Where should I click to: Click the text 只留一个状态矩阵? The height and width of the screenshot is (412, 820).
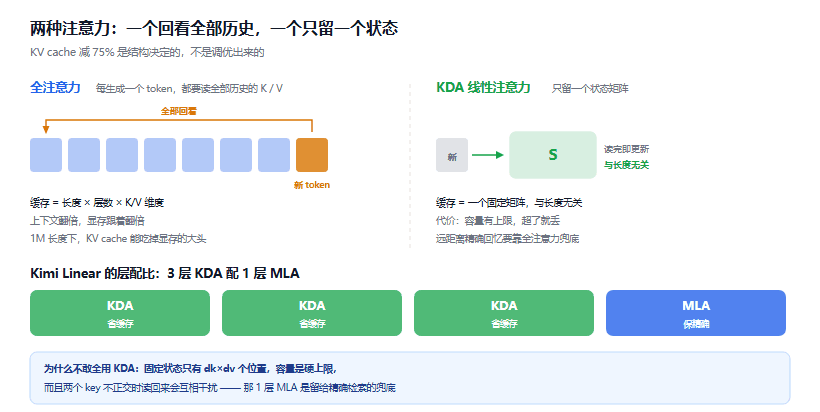(x=590, y=88)
